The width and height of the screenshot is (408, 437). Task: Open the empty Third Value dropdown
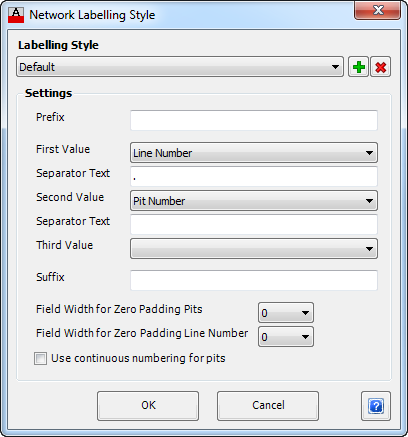(254, 249)
